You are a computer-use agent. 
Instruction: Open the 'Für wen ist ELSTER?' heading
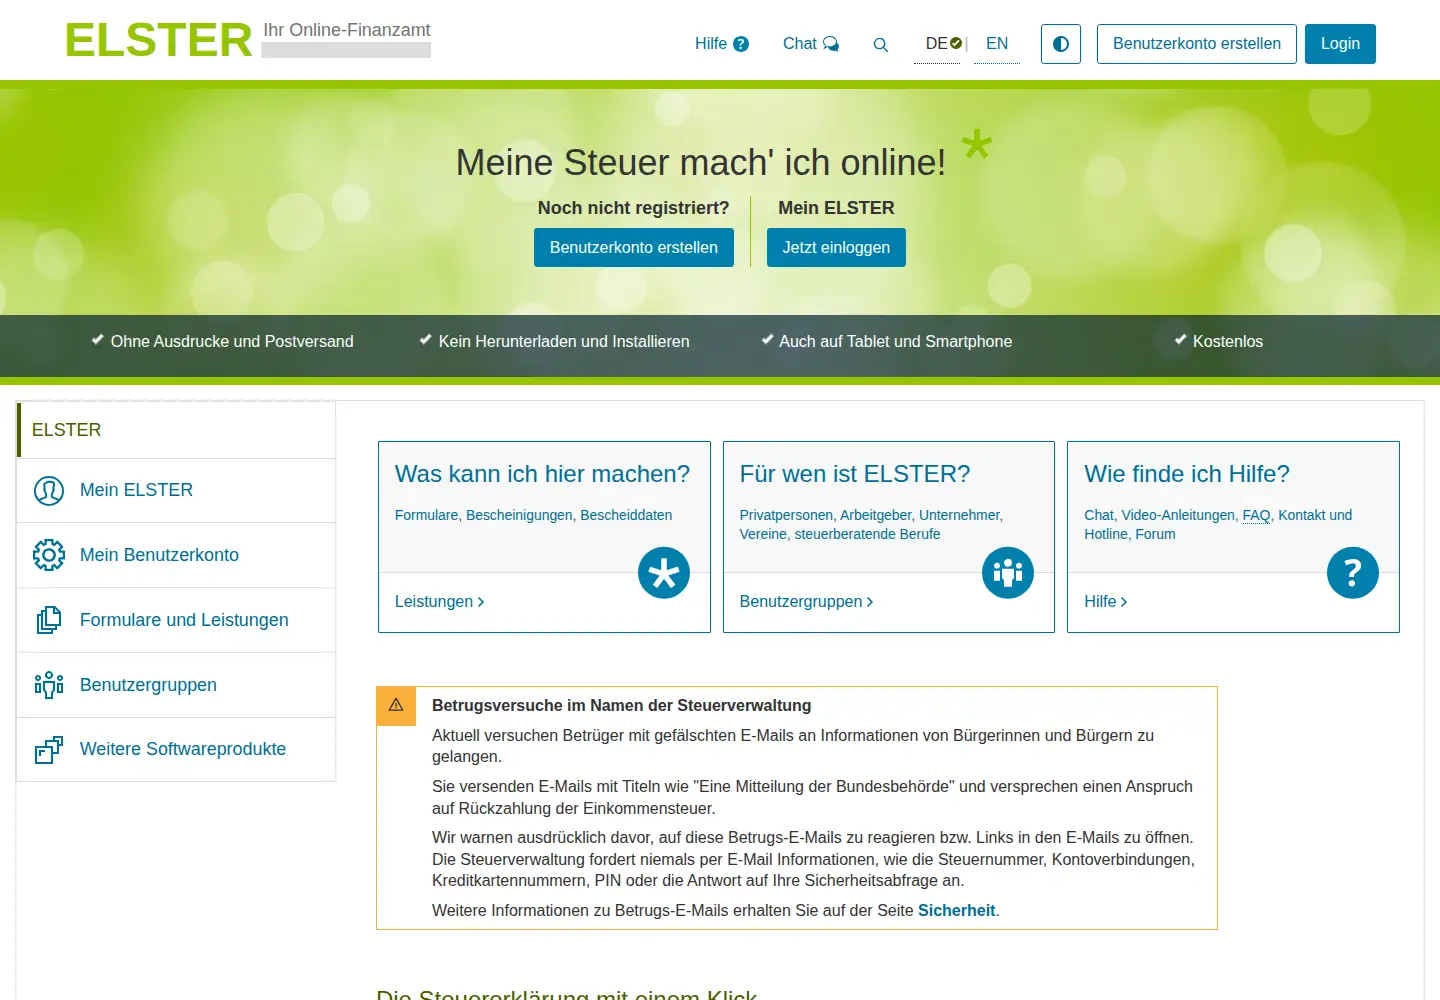tap(855, 474)
